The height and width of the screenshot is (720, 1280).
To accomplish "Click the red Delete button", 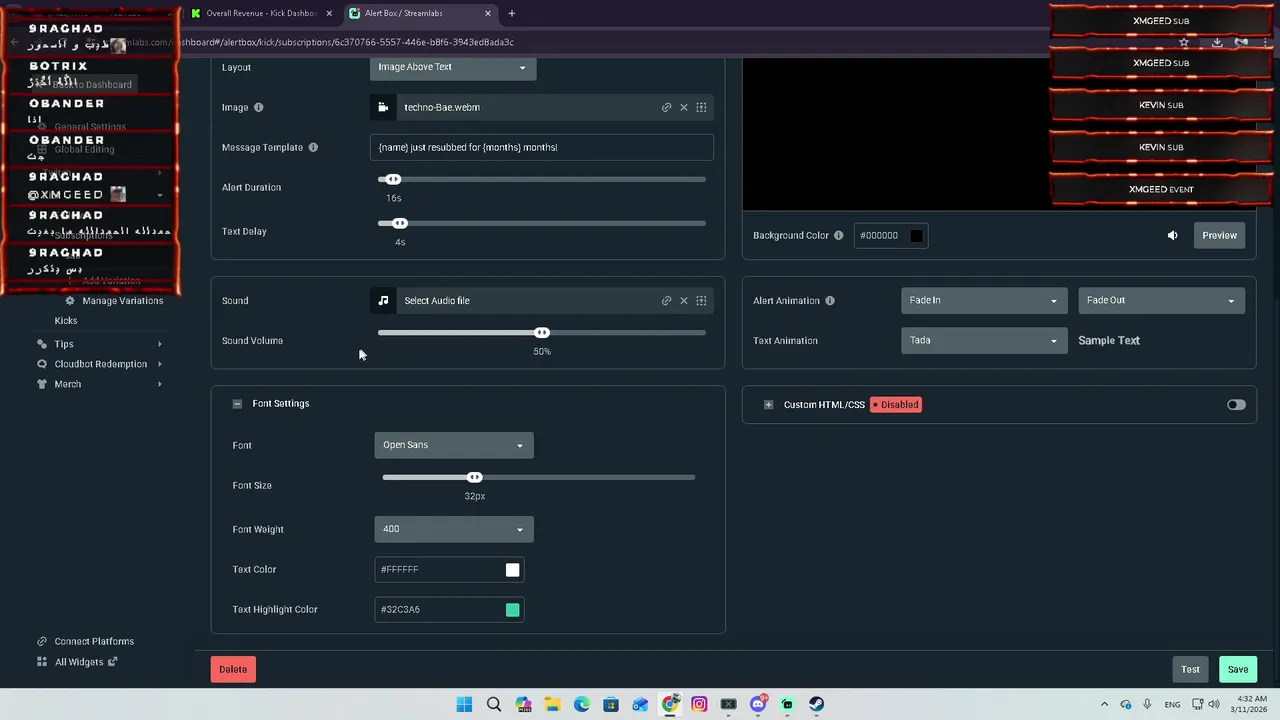I will (x=233, y=669).
